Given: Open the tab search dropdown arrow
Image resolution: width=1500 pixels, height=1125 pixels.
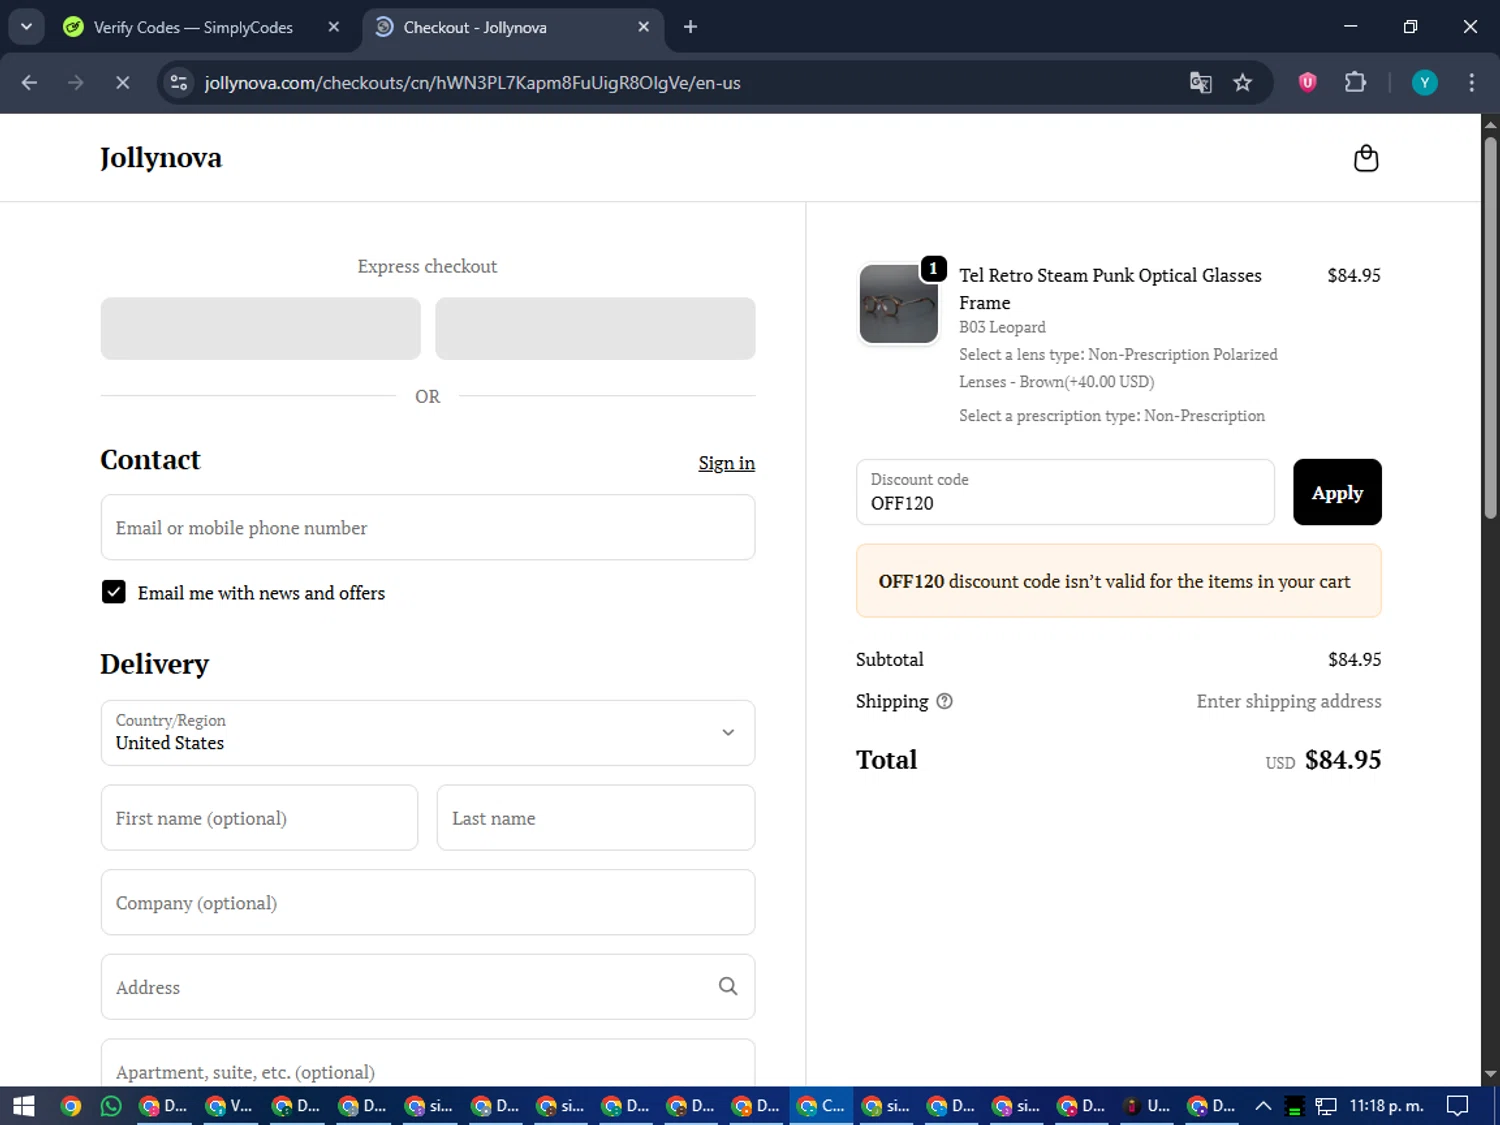Looking at the screenshot, I should coord(27,27).
